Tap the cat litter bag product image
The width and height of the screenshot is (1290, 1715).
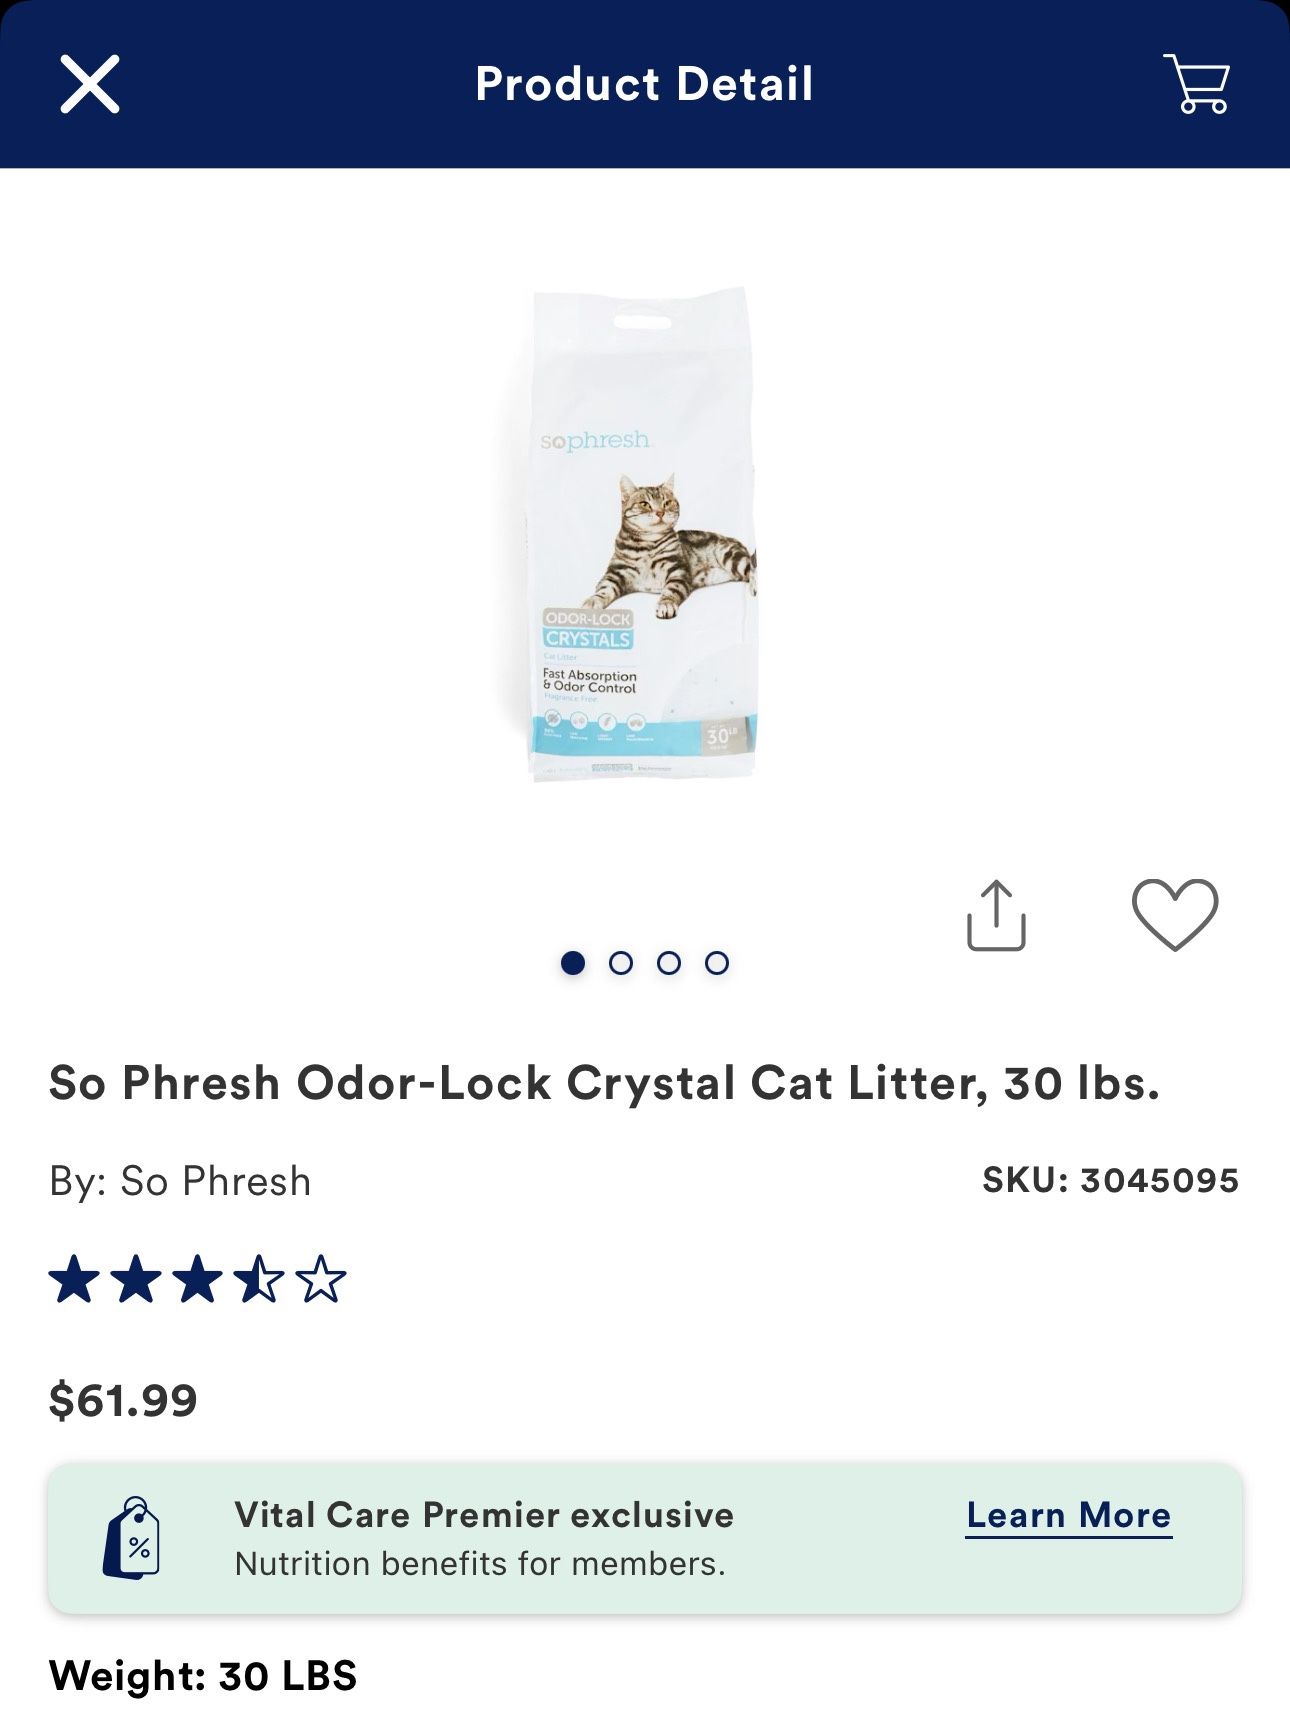click(642, 535)
